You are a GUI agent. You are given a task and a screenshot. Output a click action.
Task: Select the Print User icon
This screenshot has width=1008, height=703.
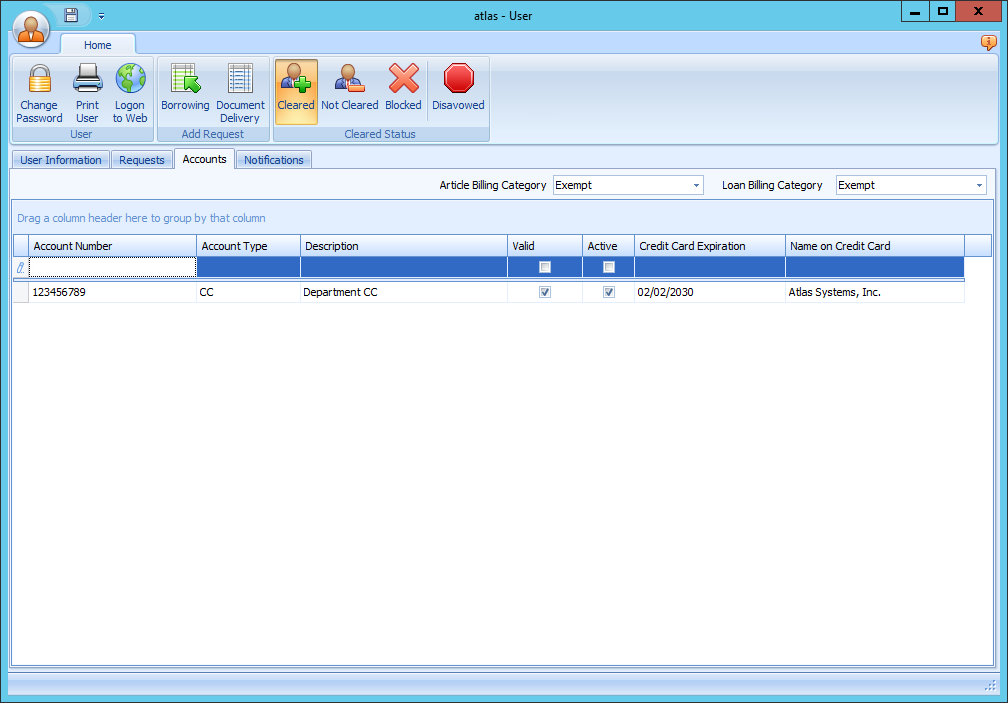coord(87,92)
